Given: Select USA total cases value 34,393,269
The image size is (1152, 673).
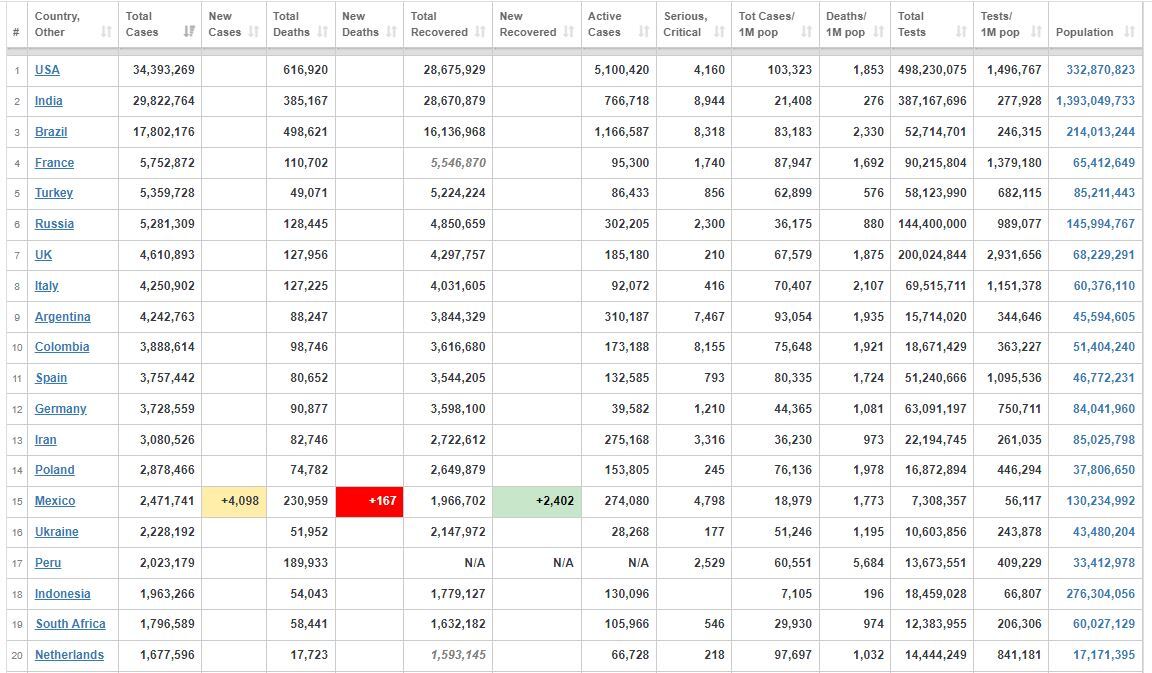Looking at the screenshot, I should tap(164, 70).
